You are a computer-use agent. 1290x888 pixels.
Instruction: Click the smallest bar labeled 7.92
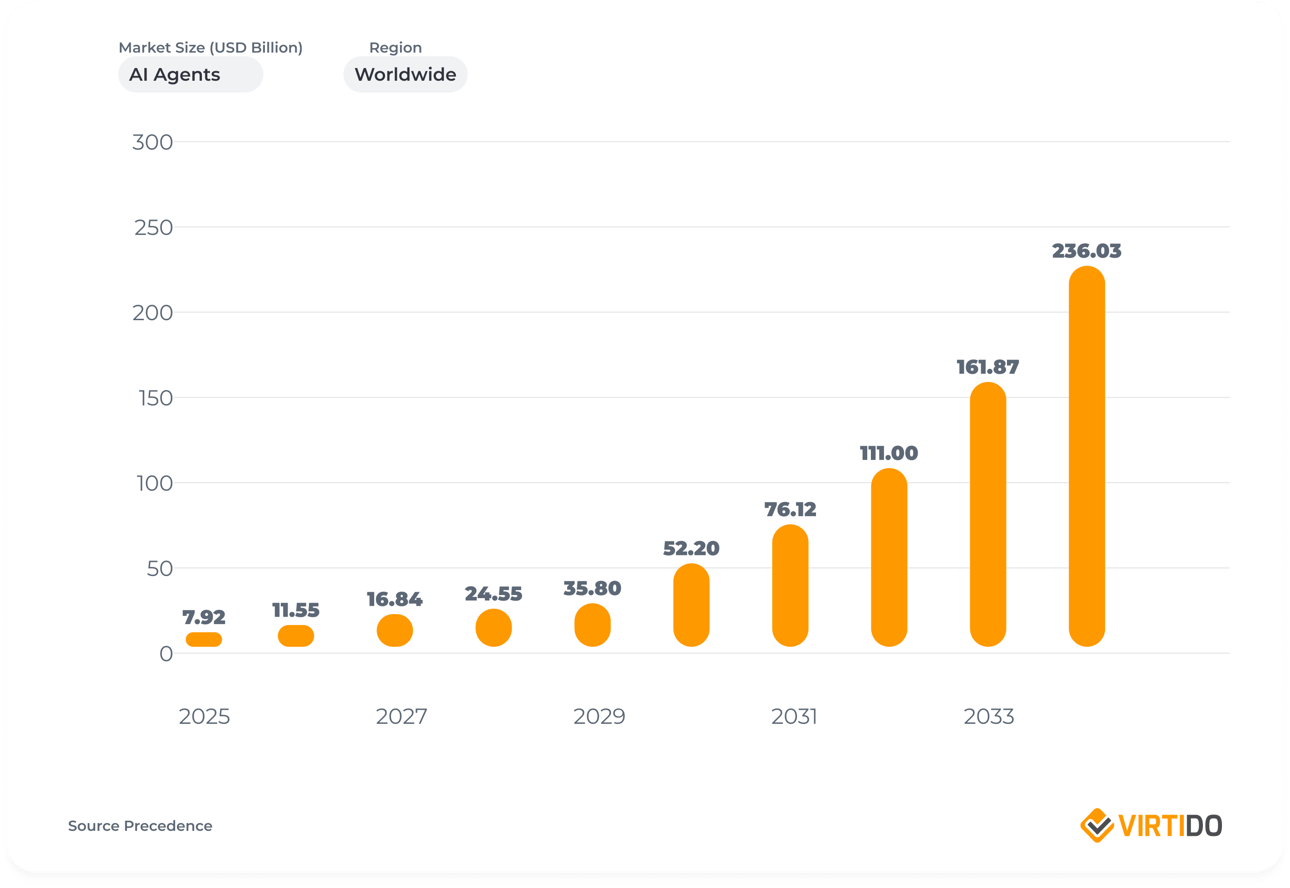(x=205, y=638)
